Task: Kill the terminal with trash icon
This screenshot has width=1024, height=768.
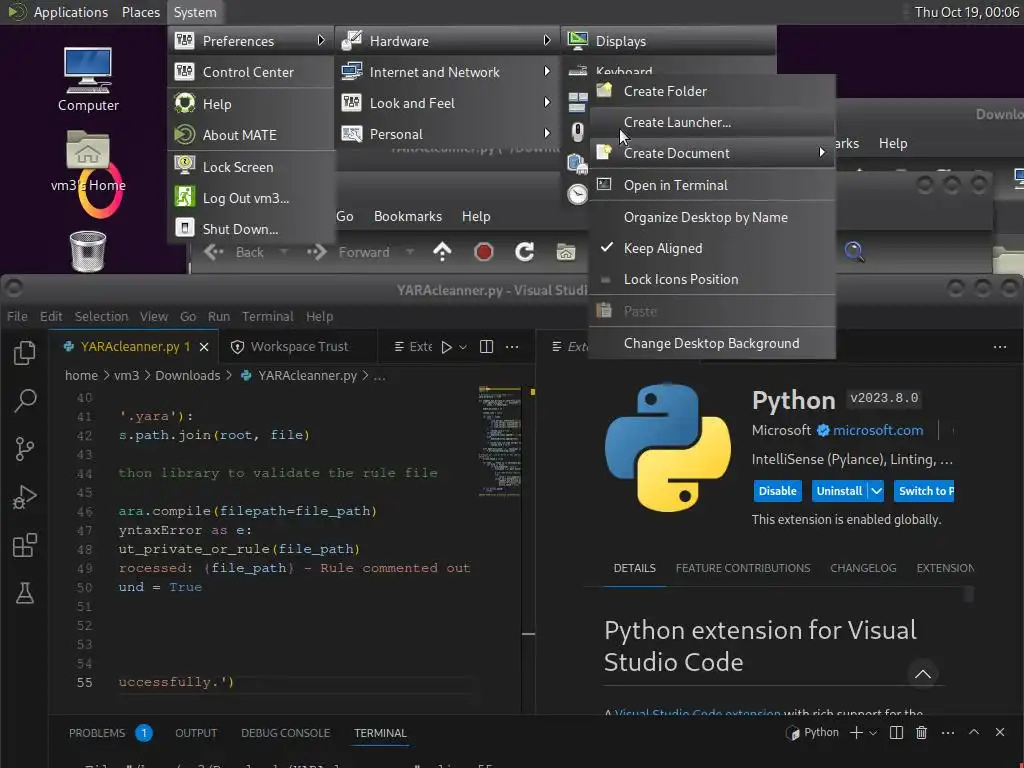Action: click(921, 733)
